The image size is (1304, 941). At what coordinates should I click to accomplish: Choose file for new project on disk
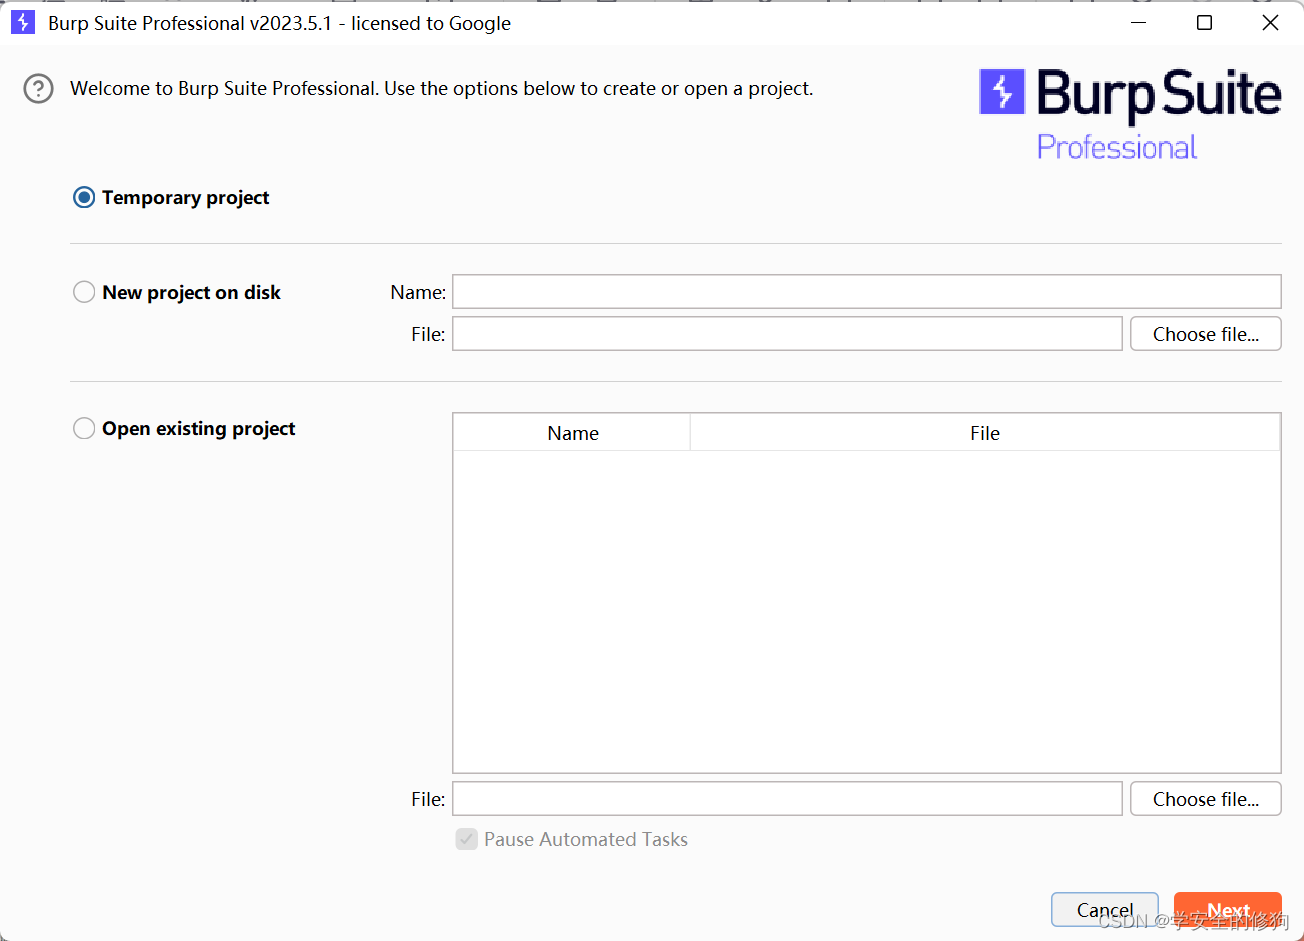tap(1206, 334)
